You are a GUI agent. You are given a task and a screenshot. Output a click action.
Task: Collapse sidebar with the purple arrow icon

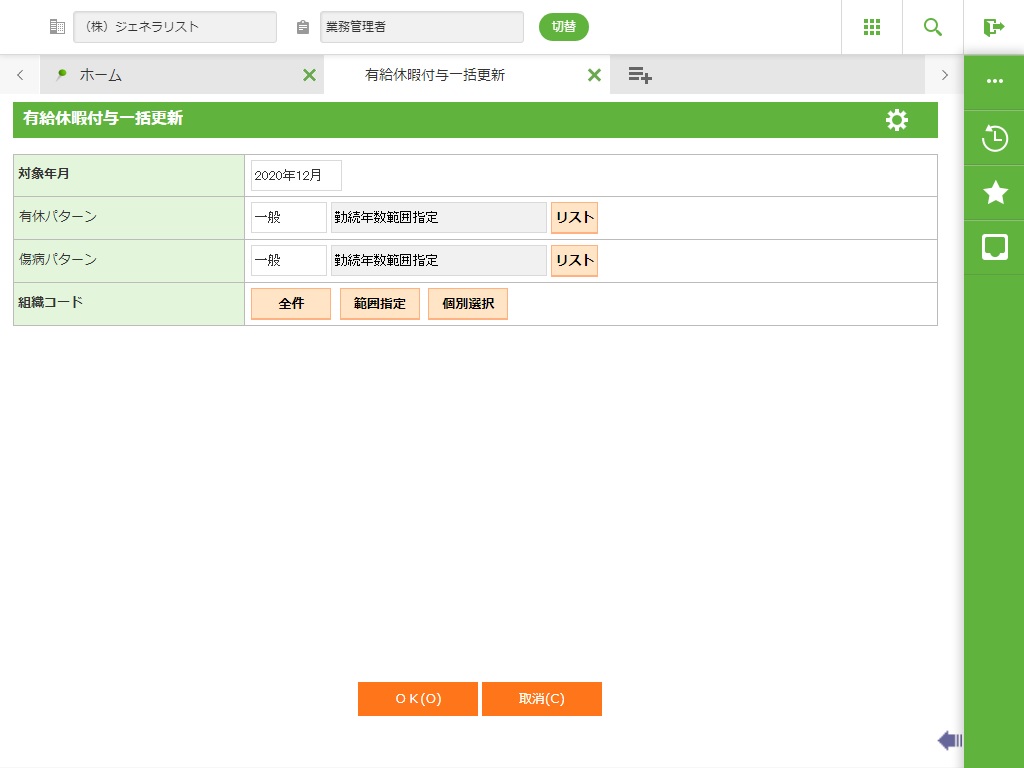[949, 740]
